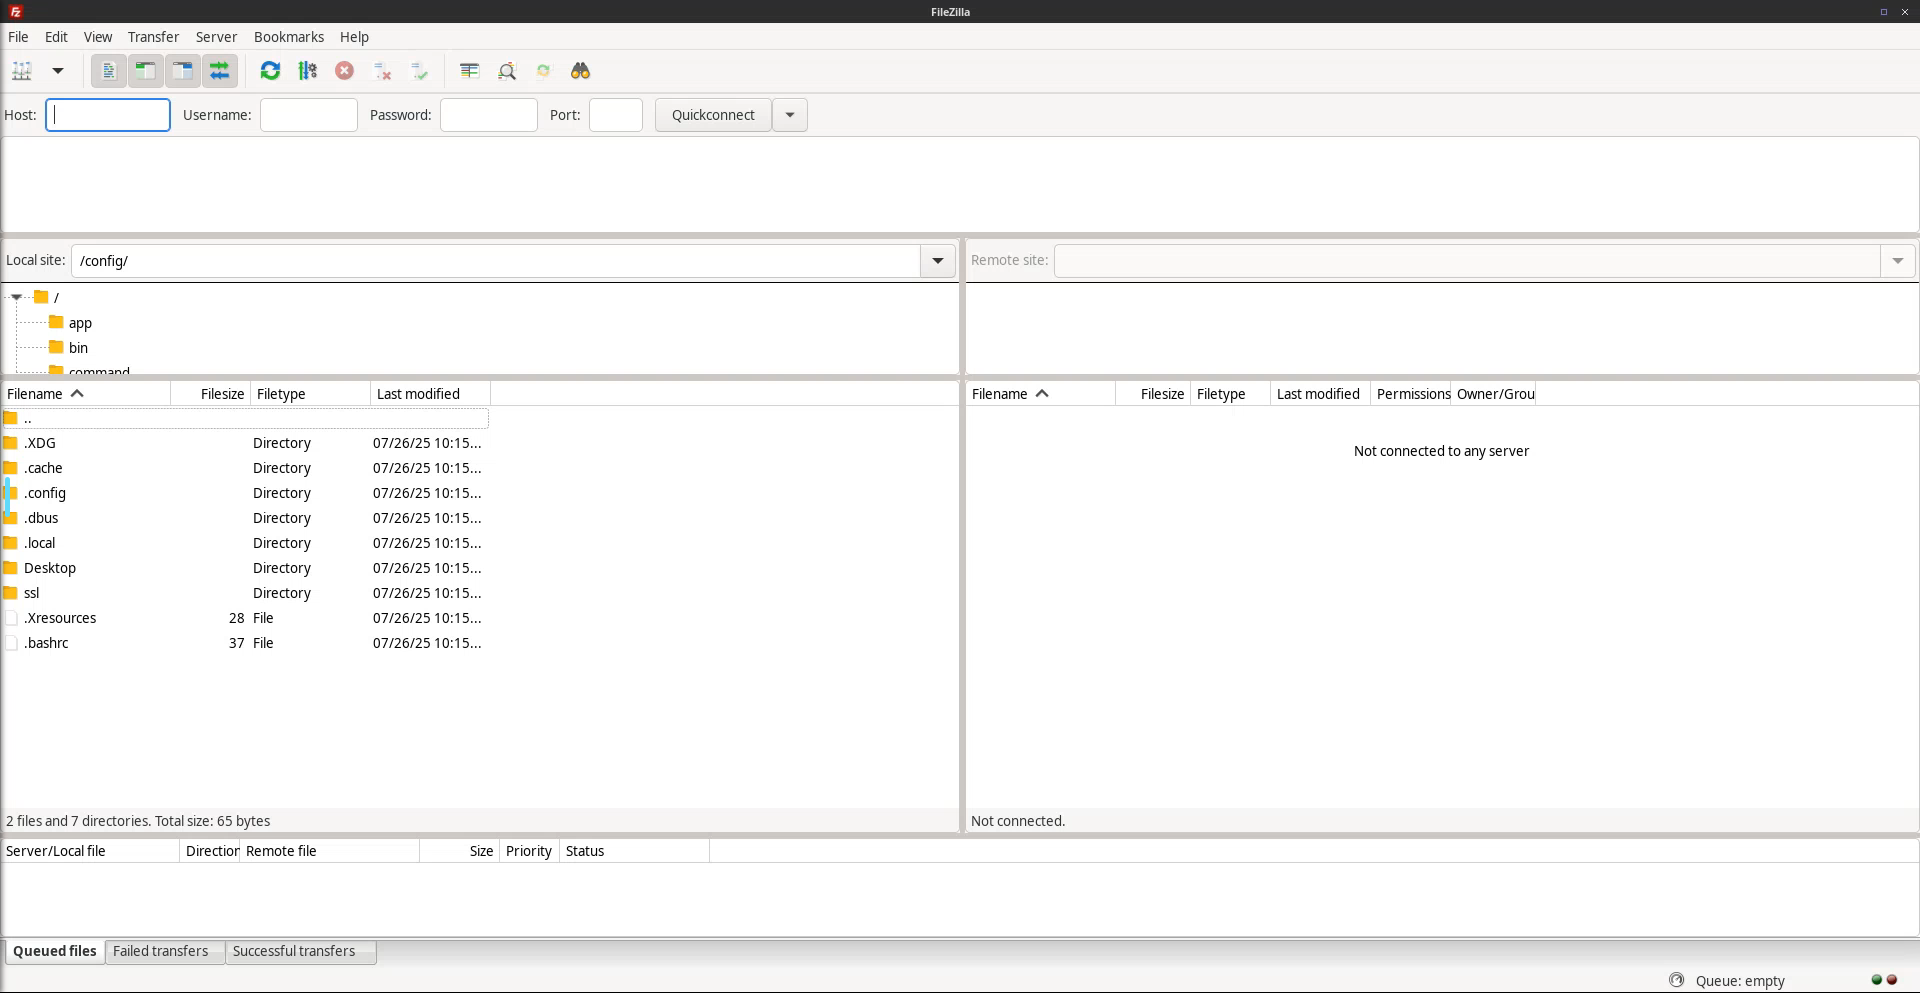This screenshot has width=1920, height=993.
Task: Toggle synchronized browsing icon
Action: coord(544,71)
